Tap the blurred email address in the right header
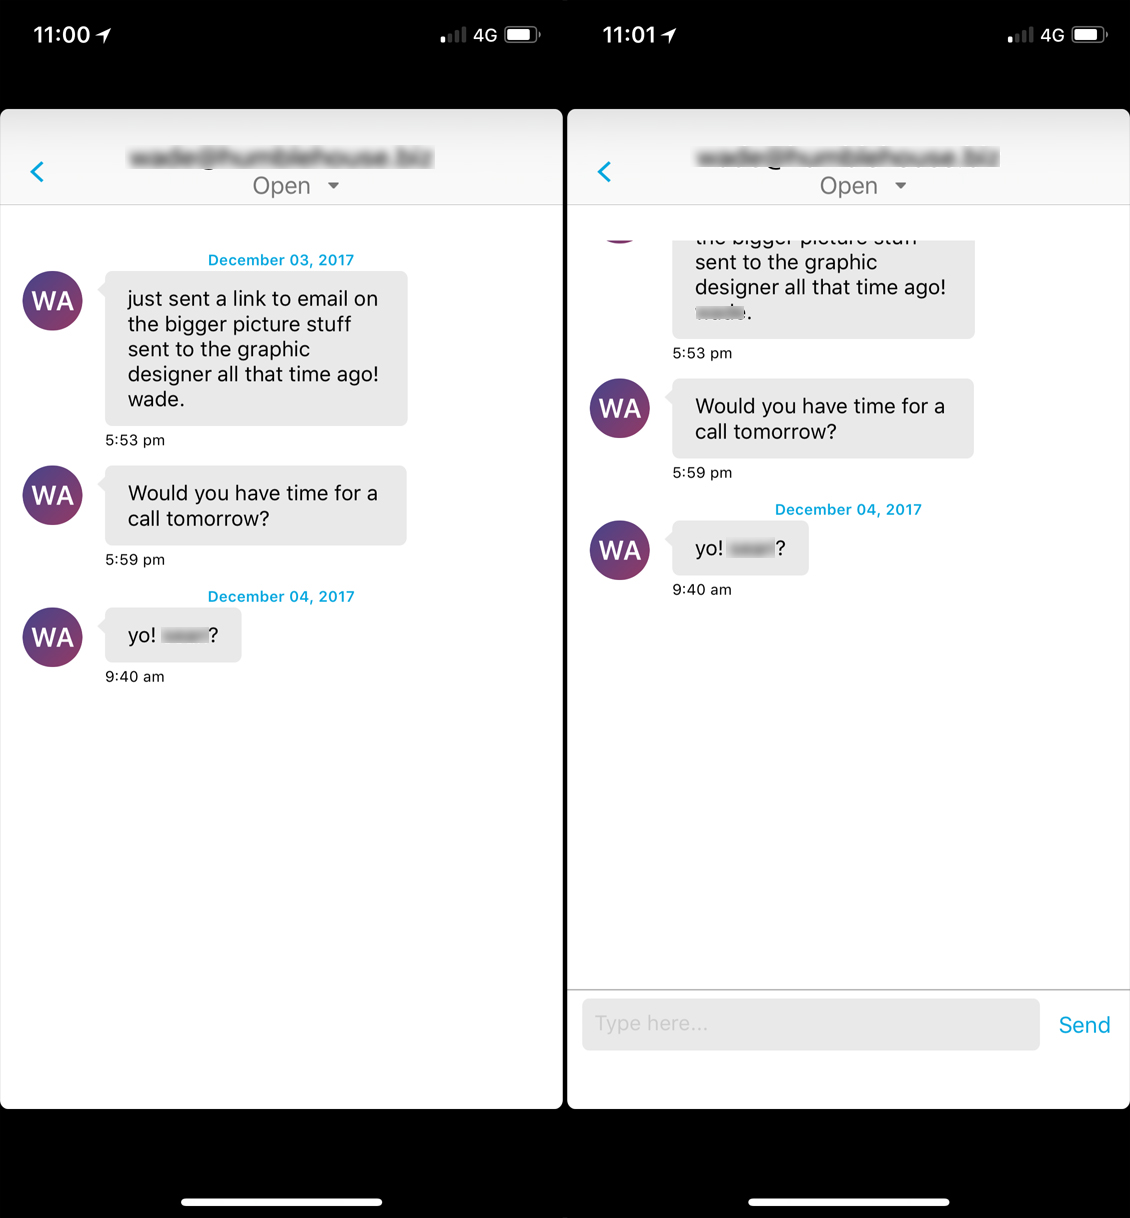This screenshot has width=1130, height=1218. (x=848, y=157)
